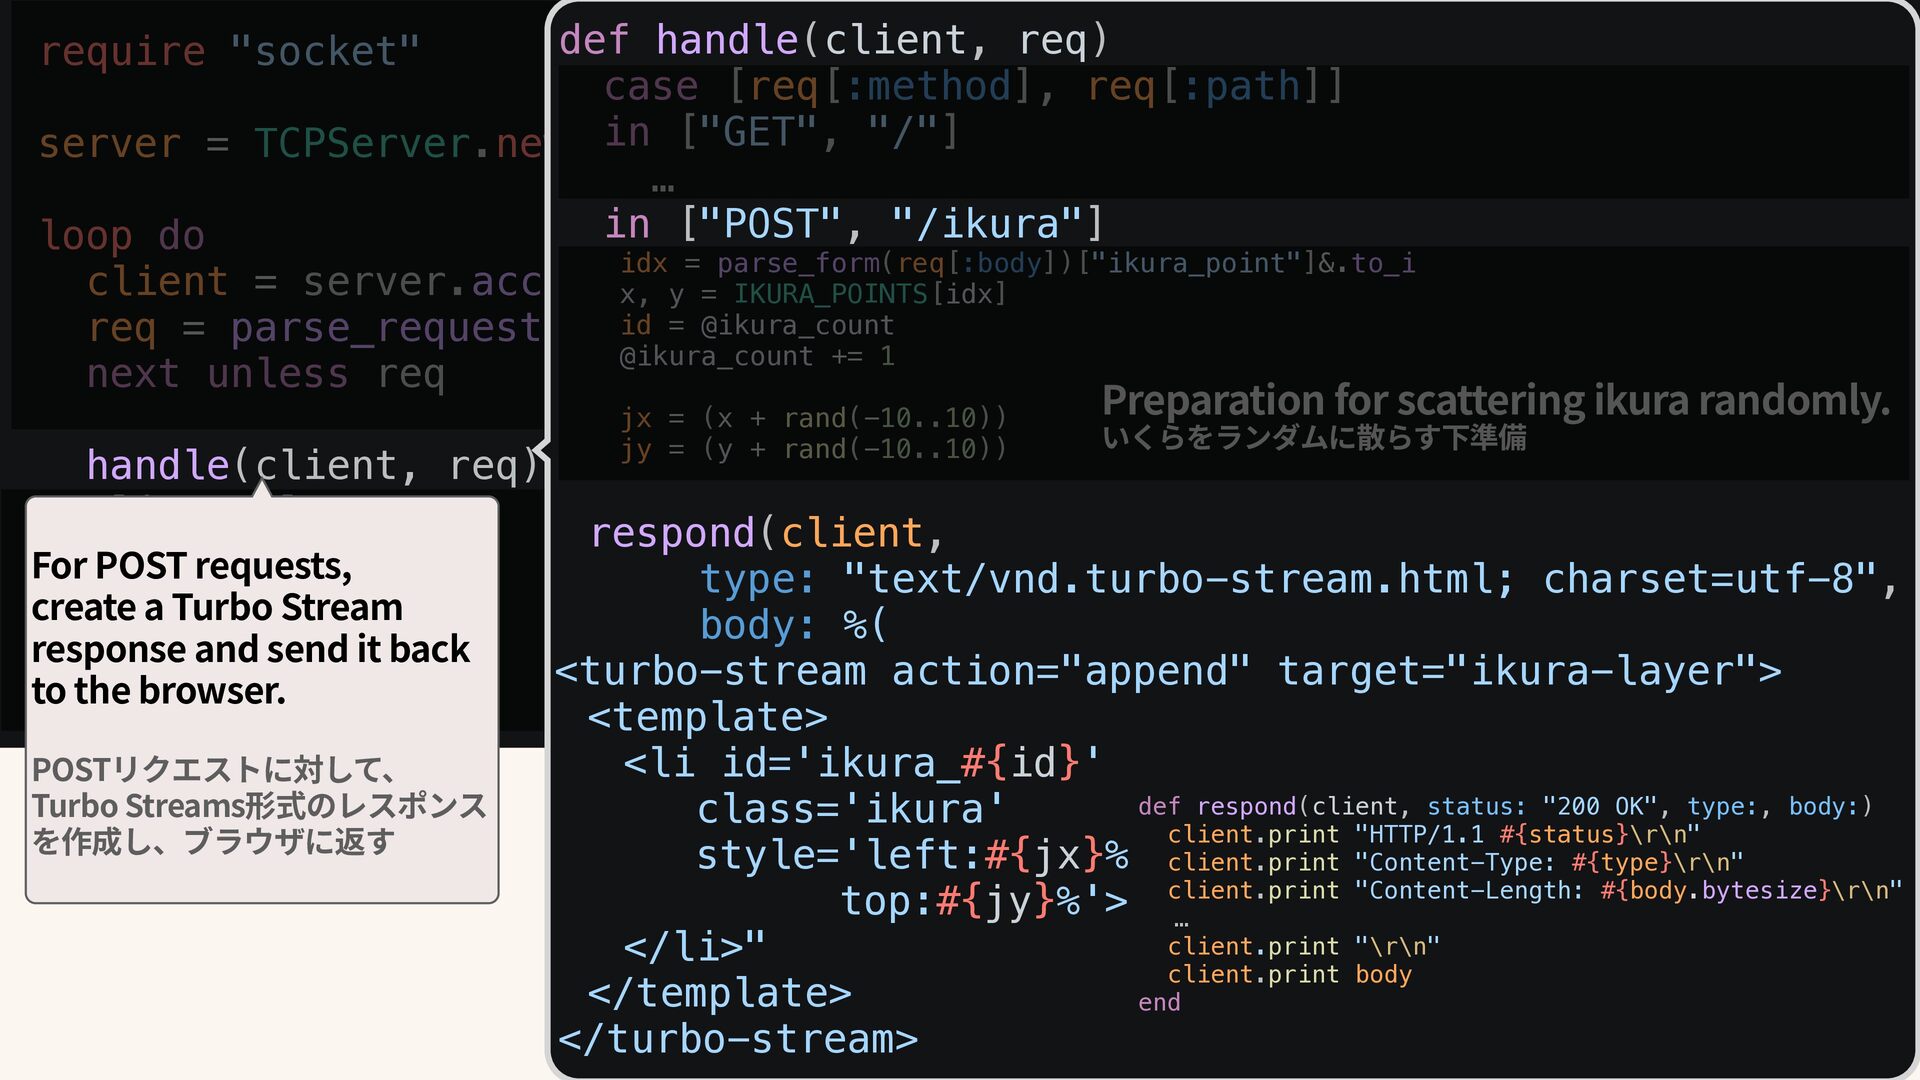Click the Content-Length print line
1920x1080 pixels.
tap(1534, 890)
